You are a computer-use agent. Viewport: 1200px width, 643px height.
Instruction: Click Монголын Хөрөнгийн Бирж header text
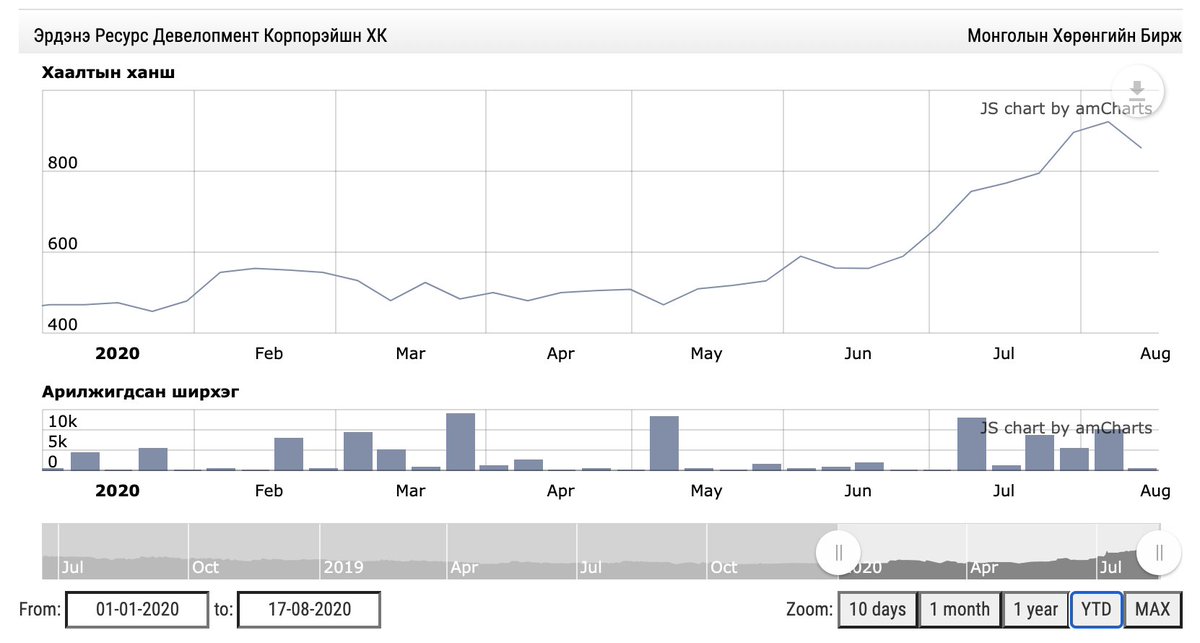click(x=1074, y=36)
